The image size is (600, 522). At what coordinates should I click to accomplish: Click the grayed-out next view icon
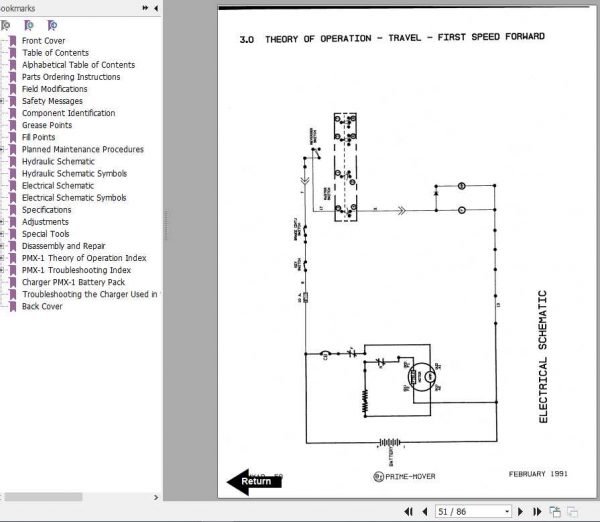pos(572,511)
